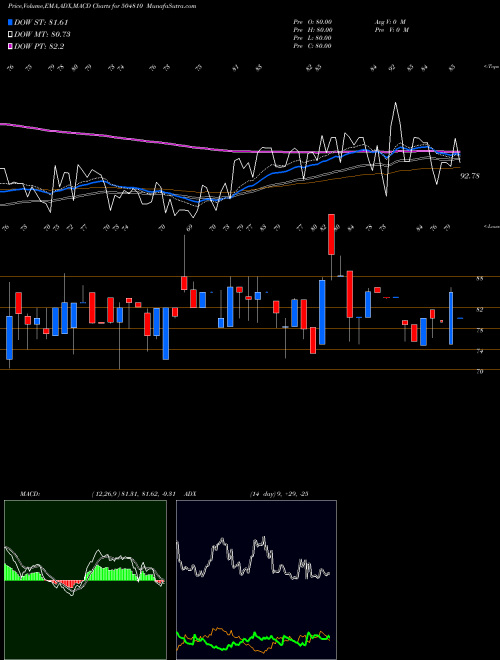Image resolution: width=500 pixels, height=660 pixels.
Task: Click the blue DOW ST legend swatch
Action: (11, 22)
